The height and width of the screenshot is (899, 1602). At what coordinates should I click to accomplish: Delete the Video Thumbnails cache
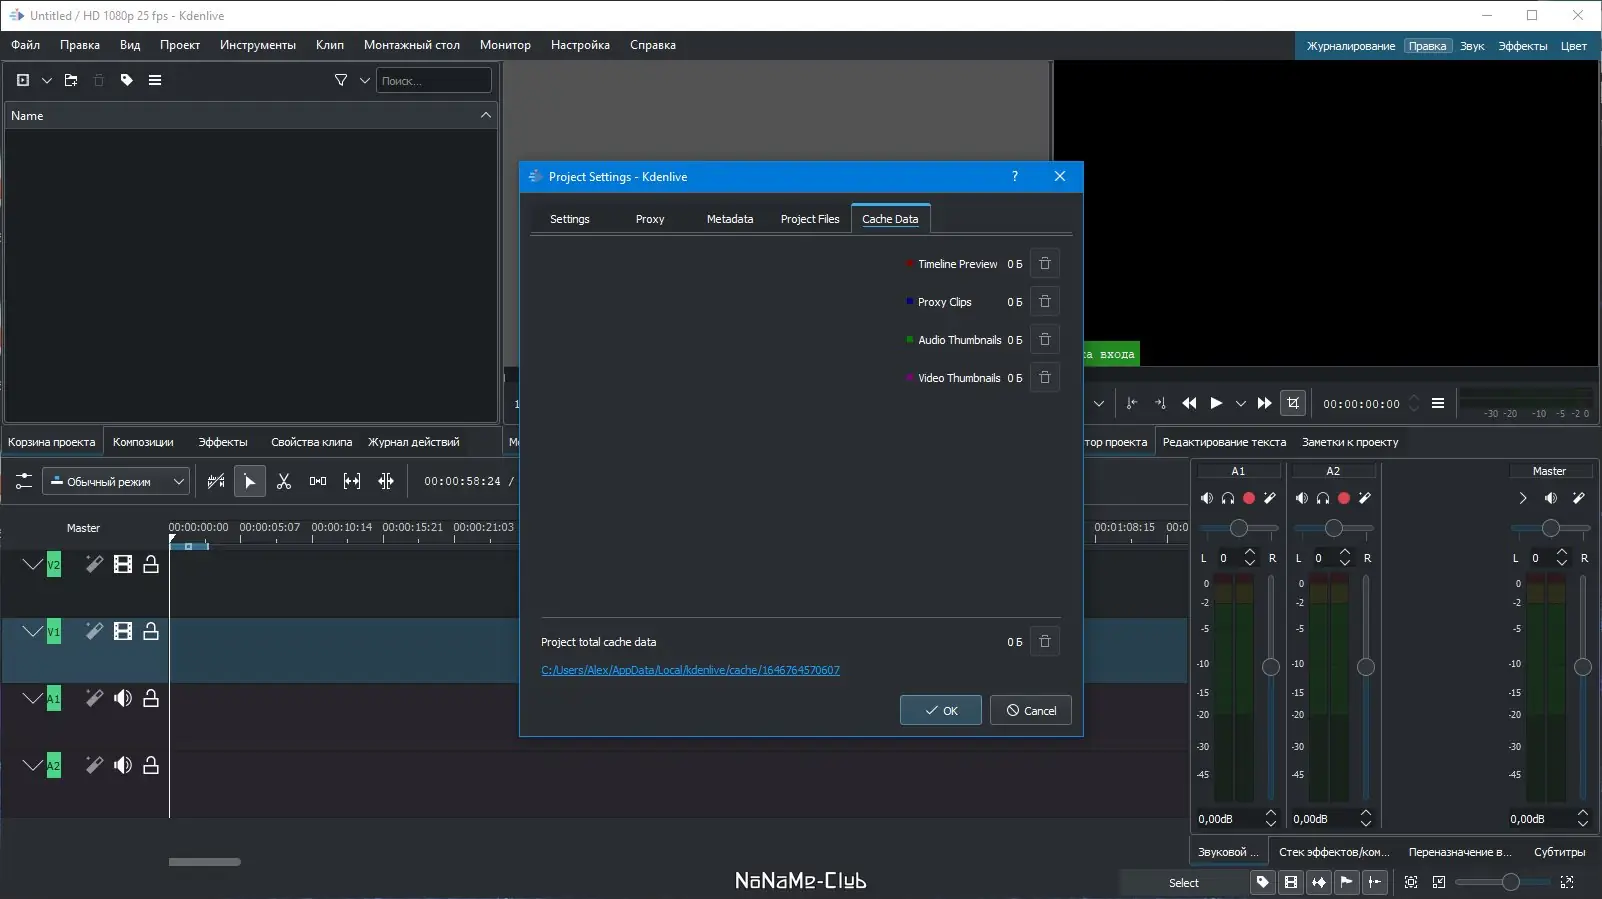[1045, 378]
